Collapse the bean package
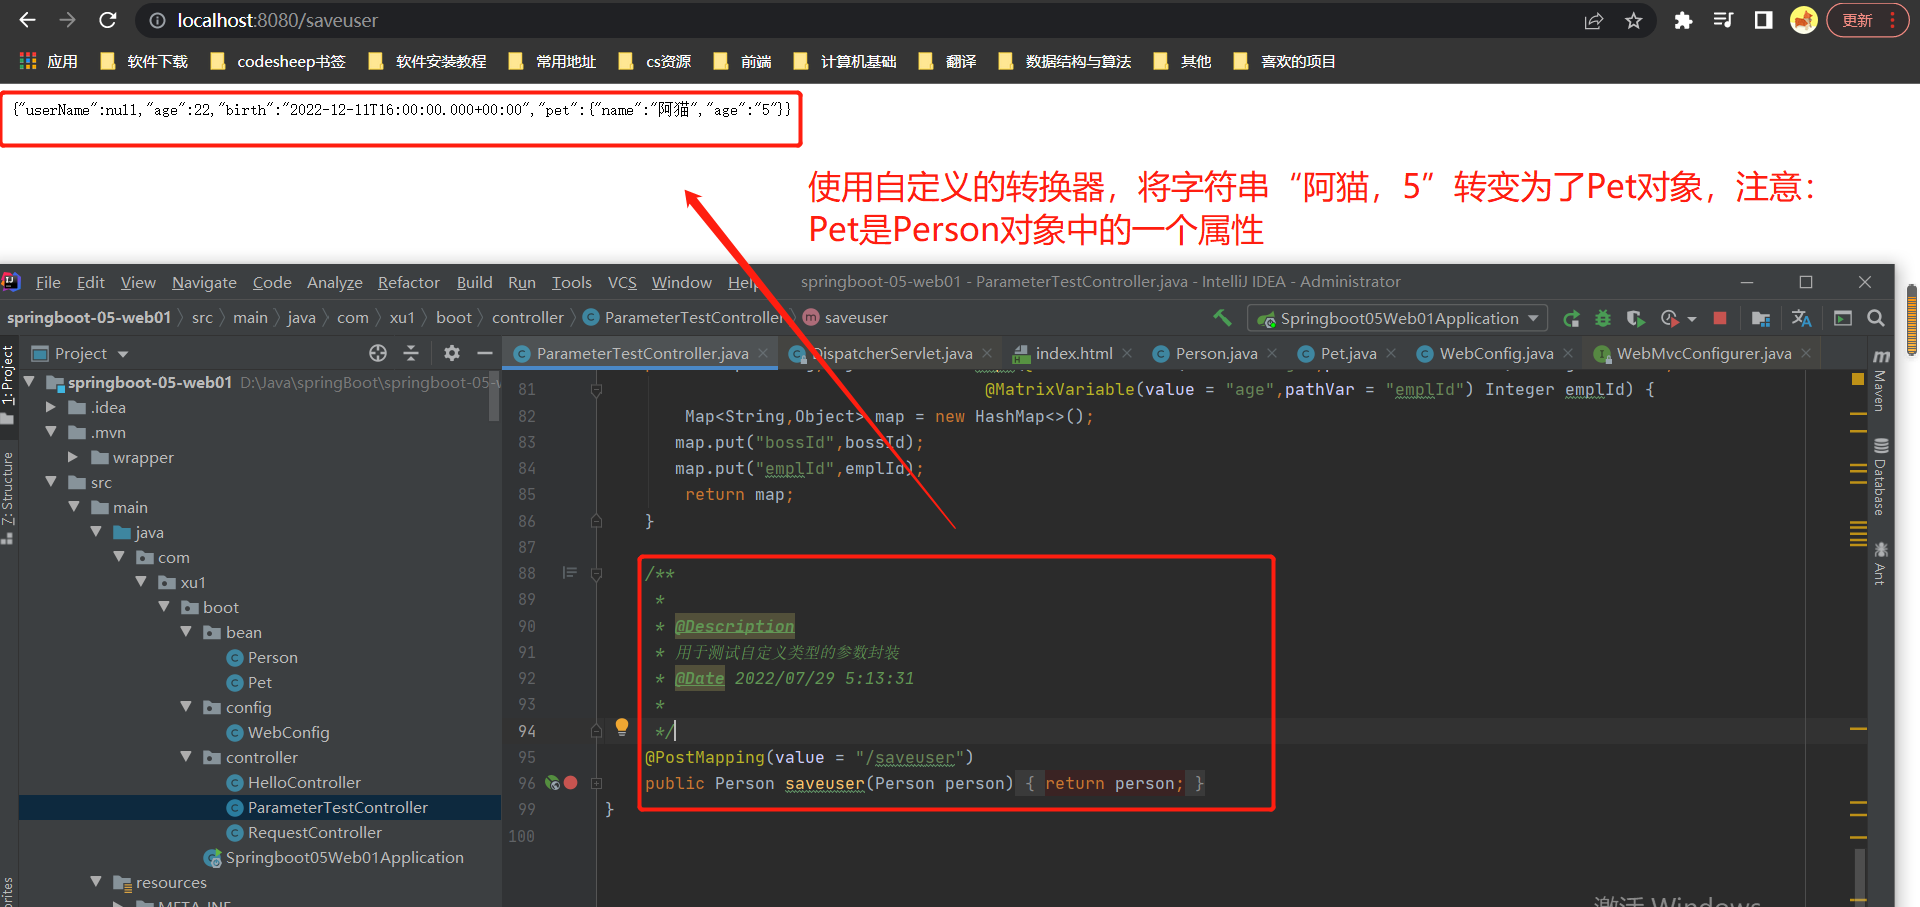Viewport: 1920px width, 907px height. point(186,632)
